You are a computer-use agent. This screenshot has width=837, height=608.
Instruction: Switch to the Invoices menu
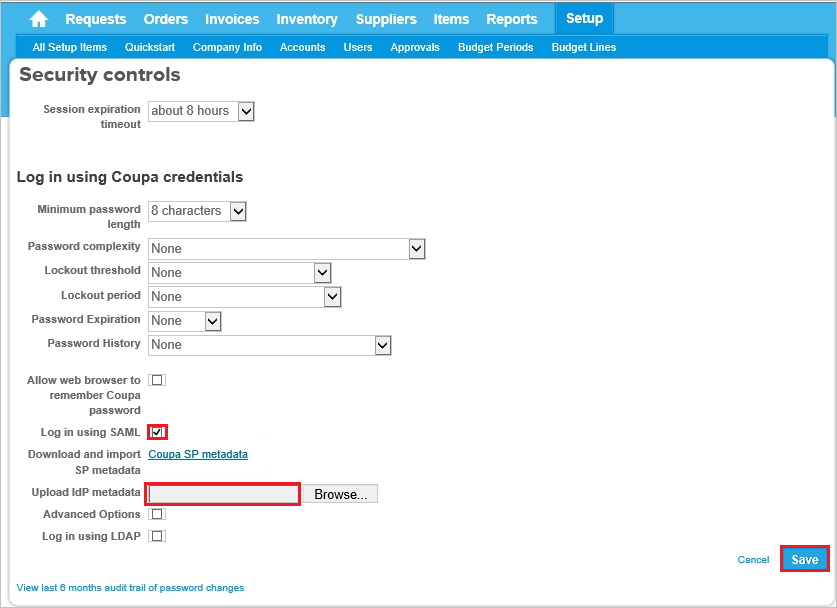(x=231, y=18)
